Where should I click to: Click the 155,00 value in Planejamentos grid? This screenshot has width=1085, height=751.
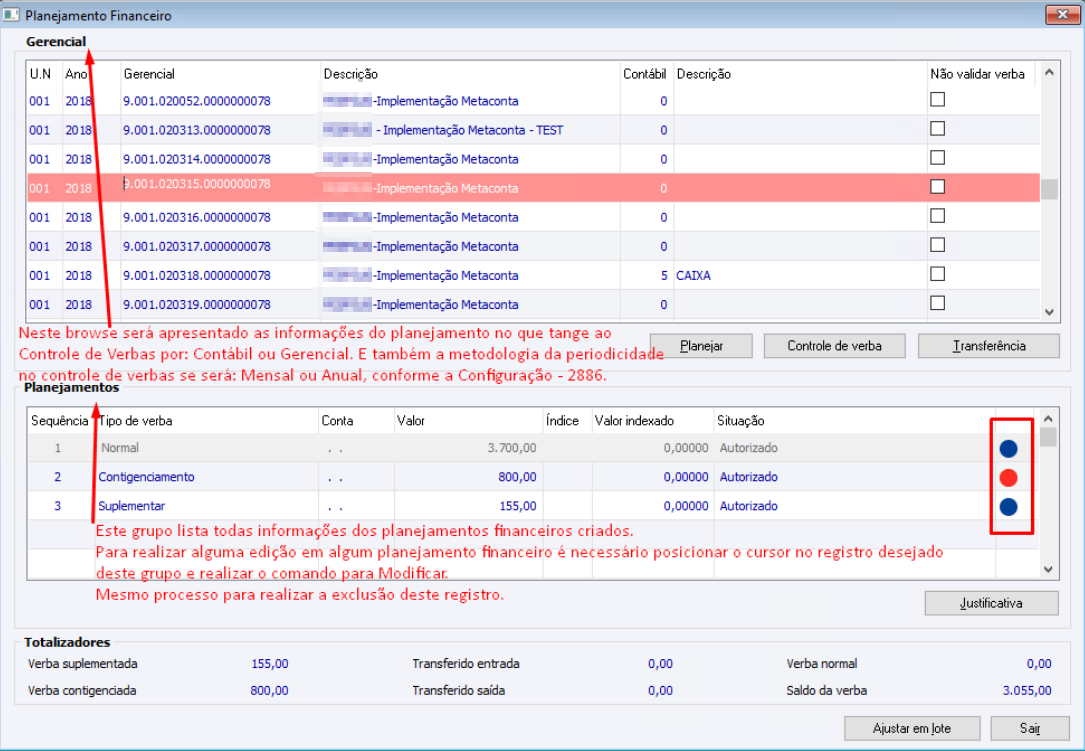518,507
